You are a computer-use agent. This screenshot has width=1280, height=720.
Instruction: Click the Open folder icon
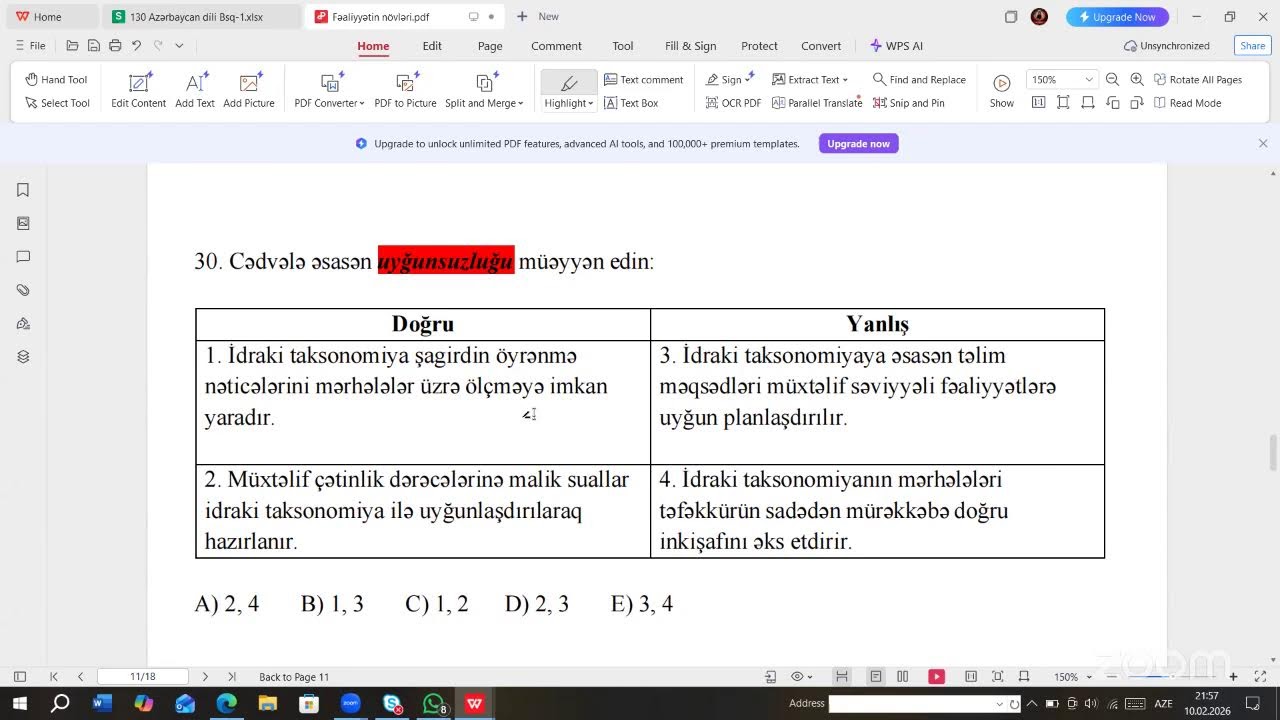[72, 46]
